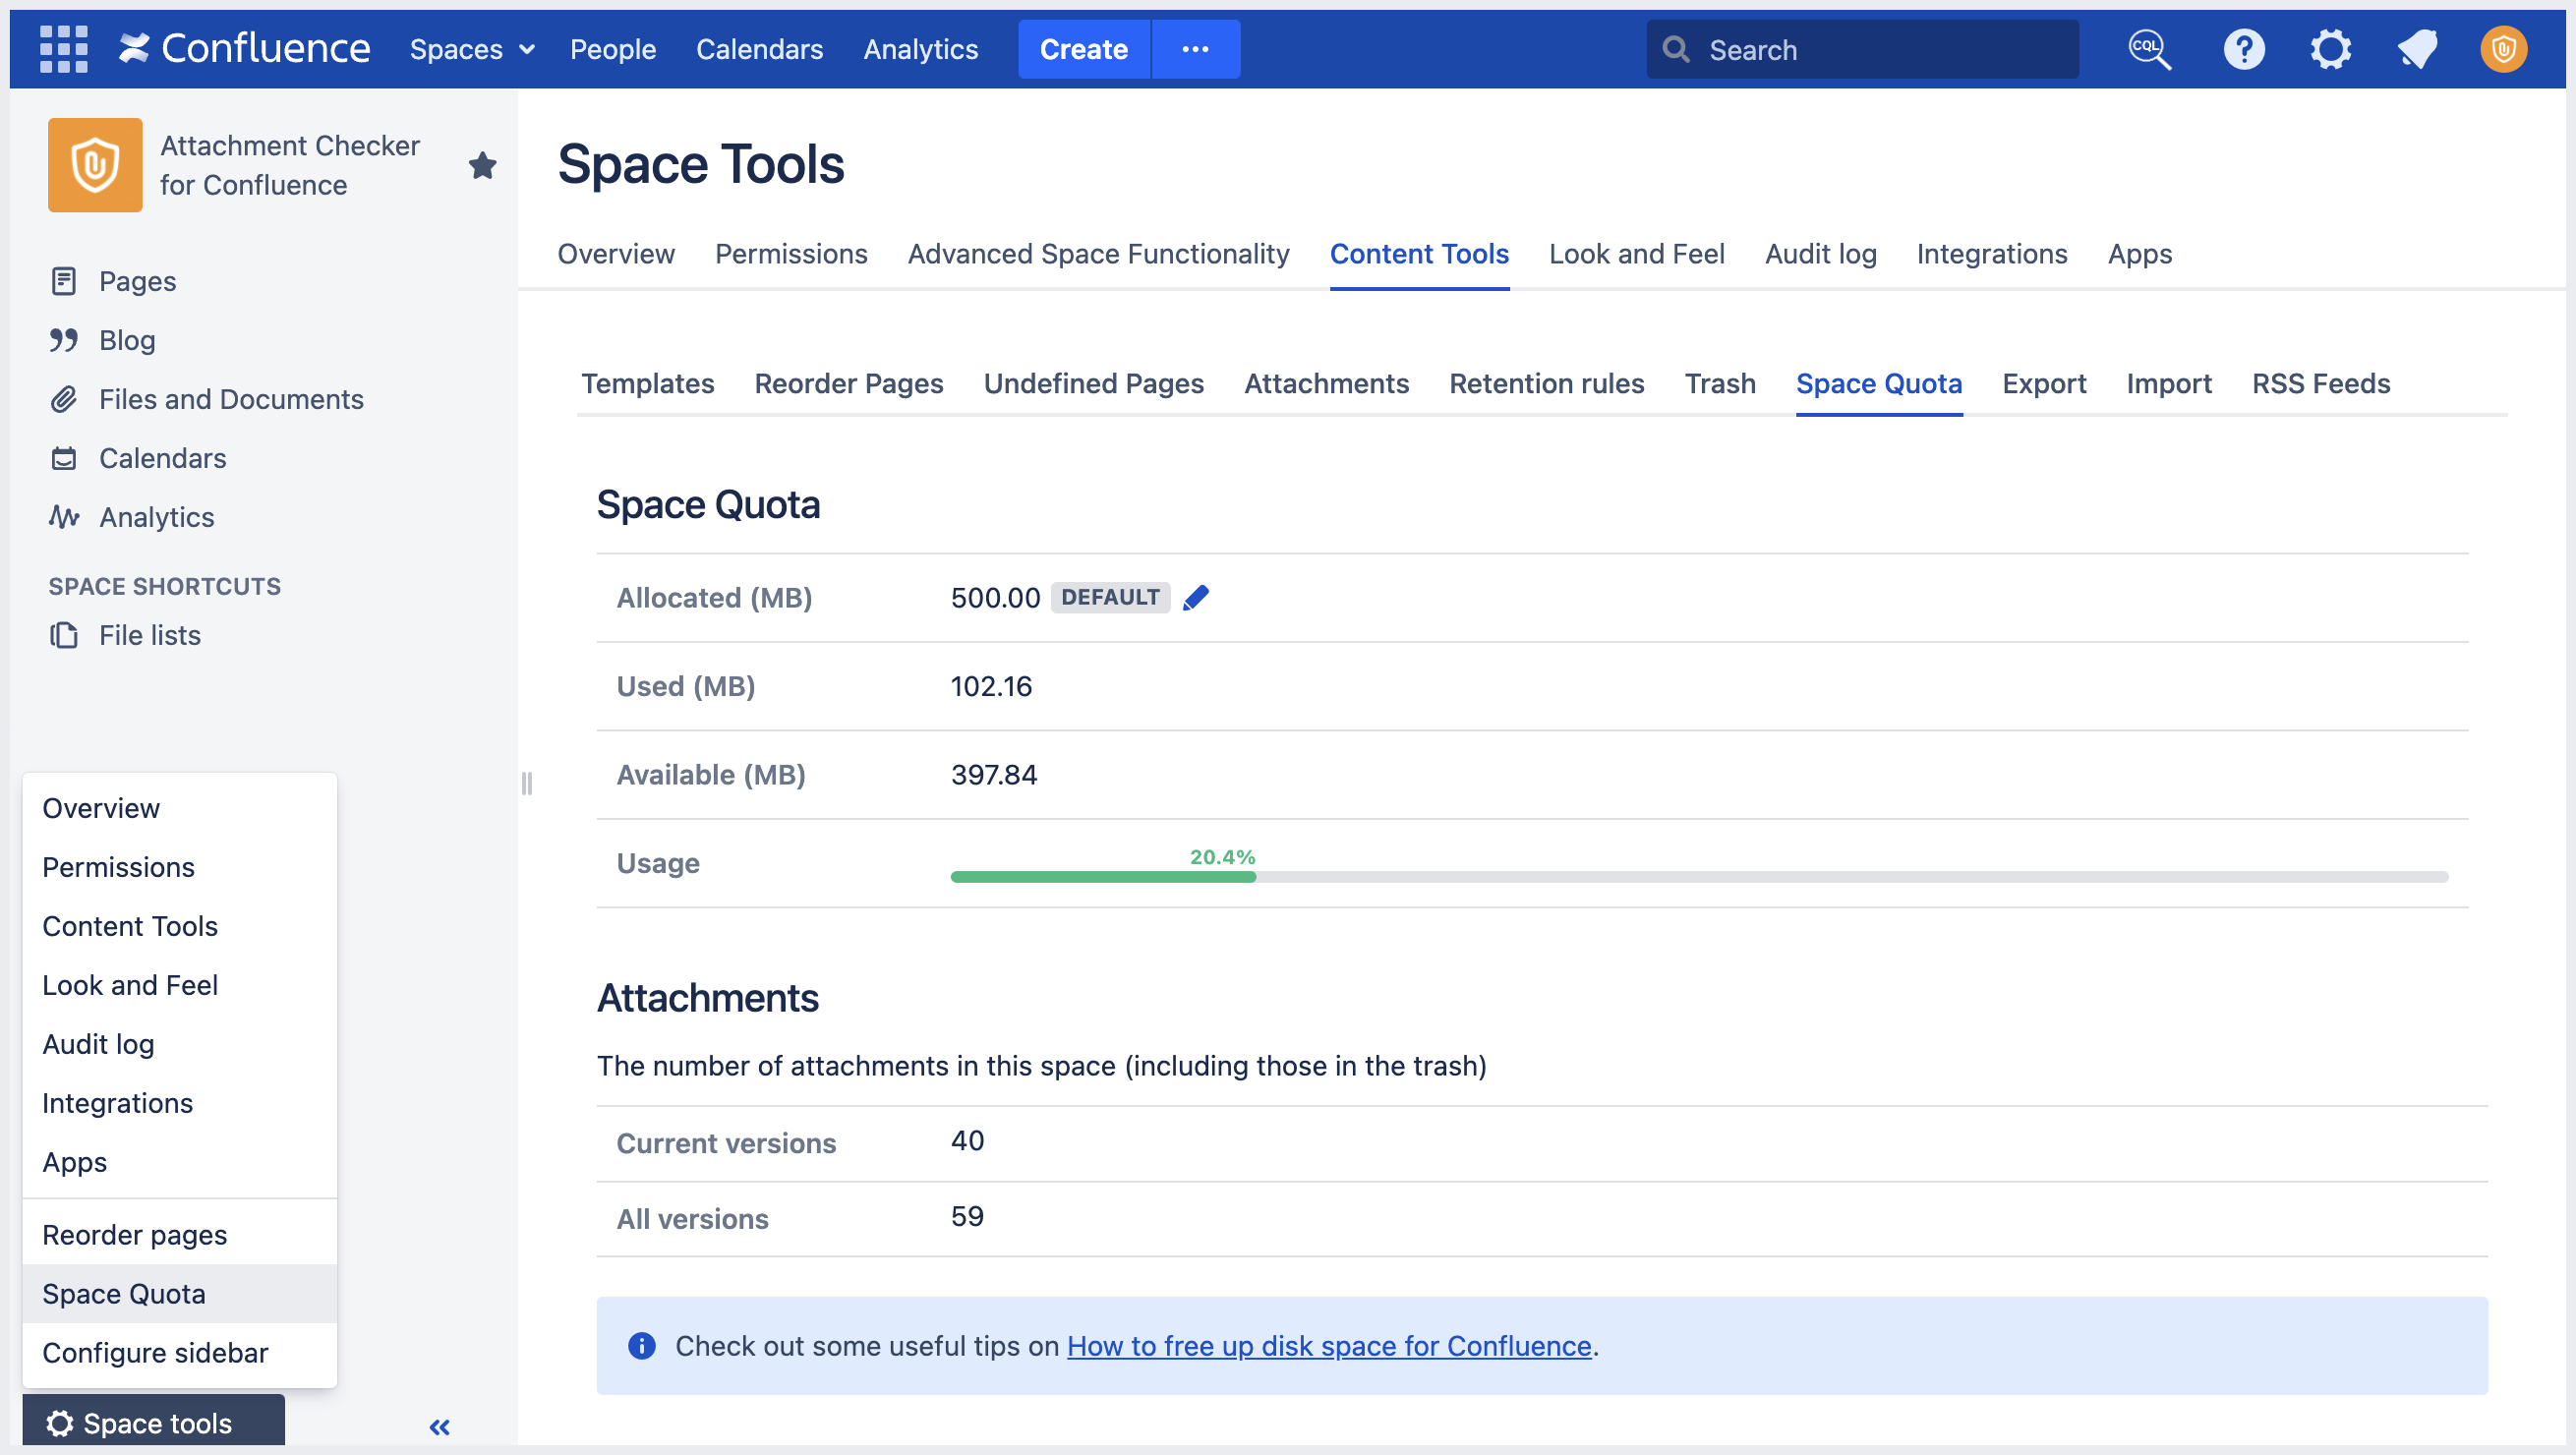Click the Create button
Image resolution: width=2576 pixels, height=1455 pixels.
(x=1083, y=49)
